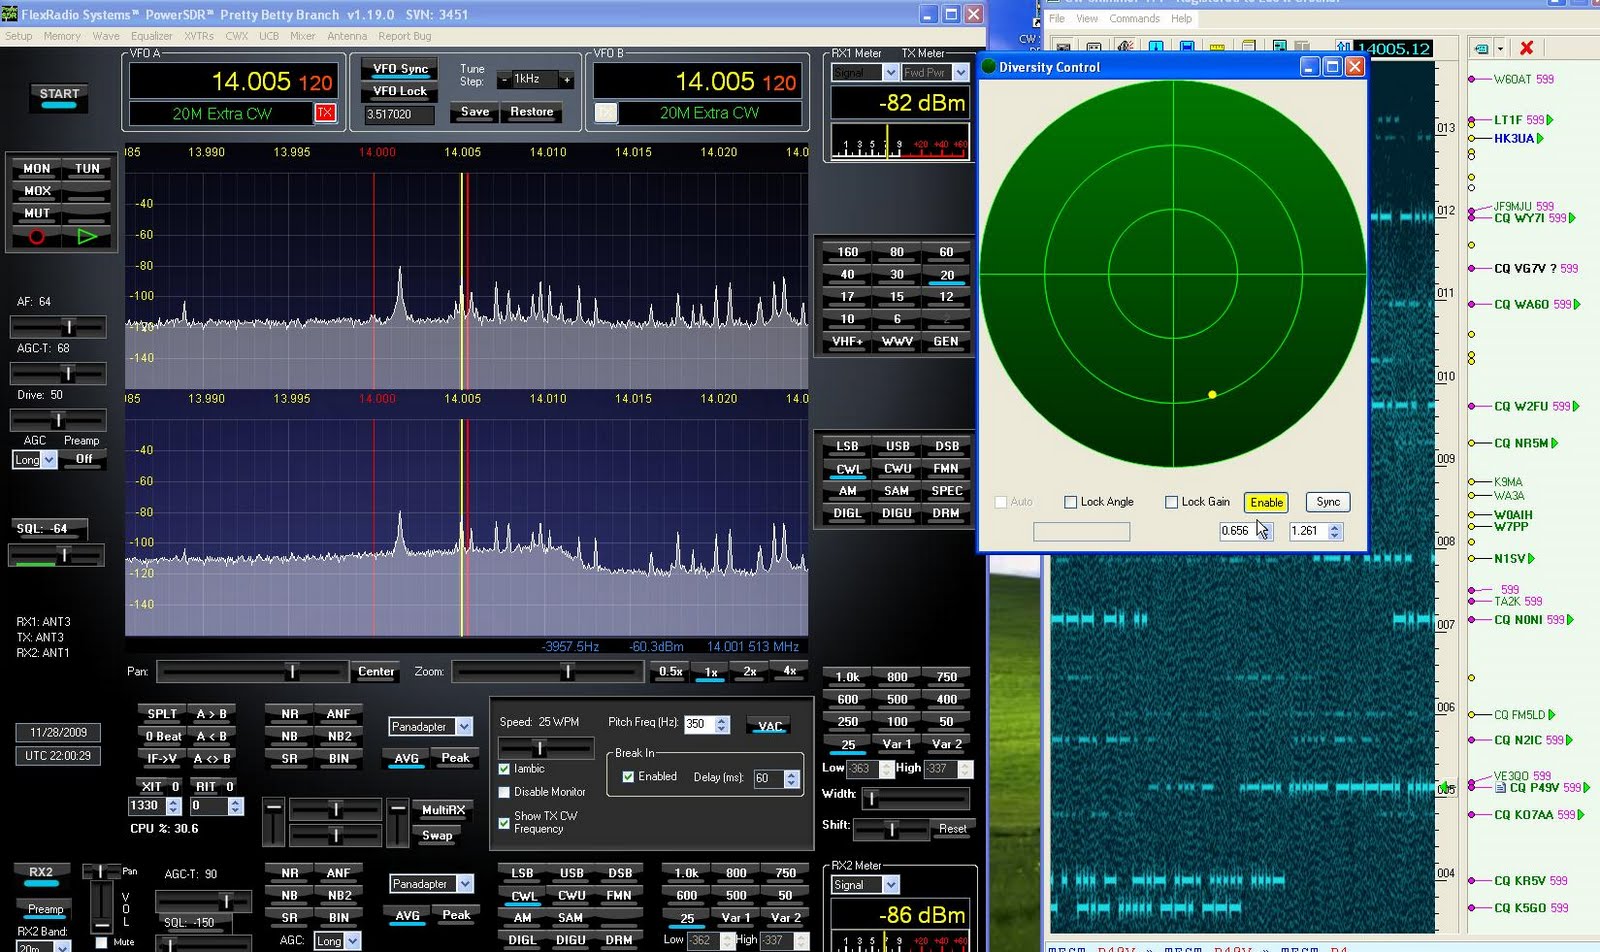Toggle the RX1 NB2 noise blanker button
This screenshot has width=1600, height=952.
[x=338, y=736]
